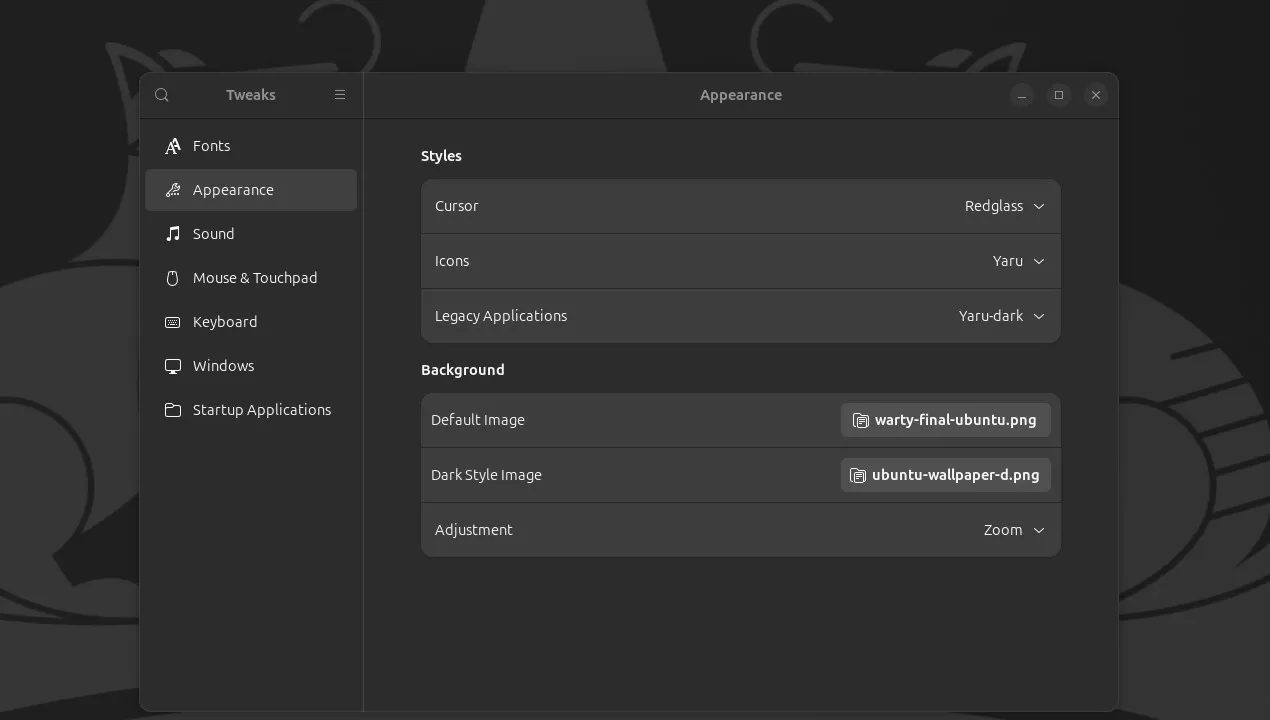Screen dimensions: 1270x720
Task: Click the Styles section heading
Action: (441, 156)
